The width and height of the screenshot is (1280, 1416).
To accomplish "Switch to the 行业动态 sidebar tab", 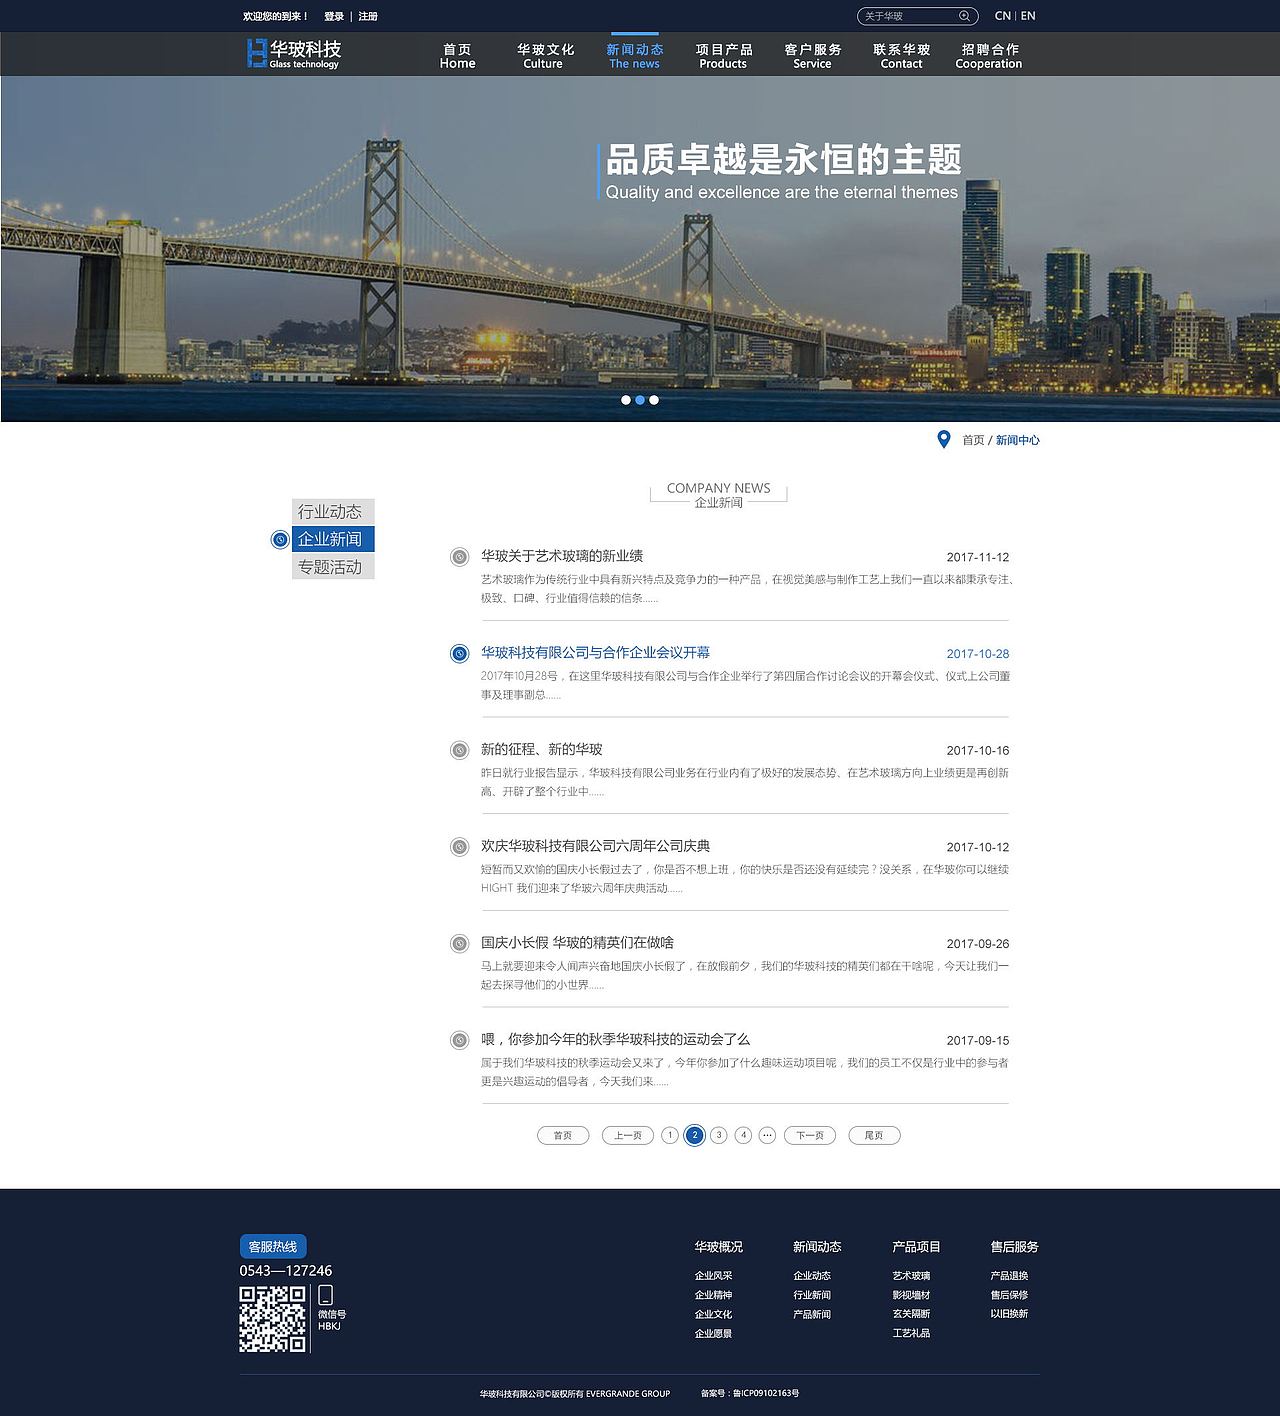I will (333, 511).
